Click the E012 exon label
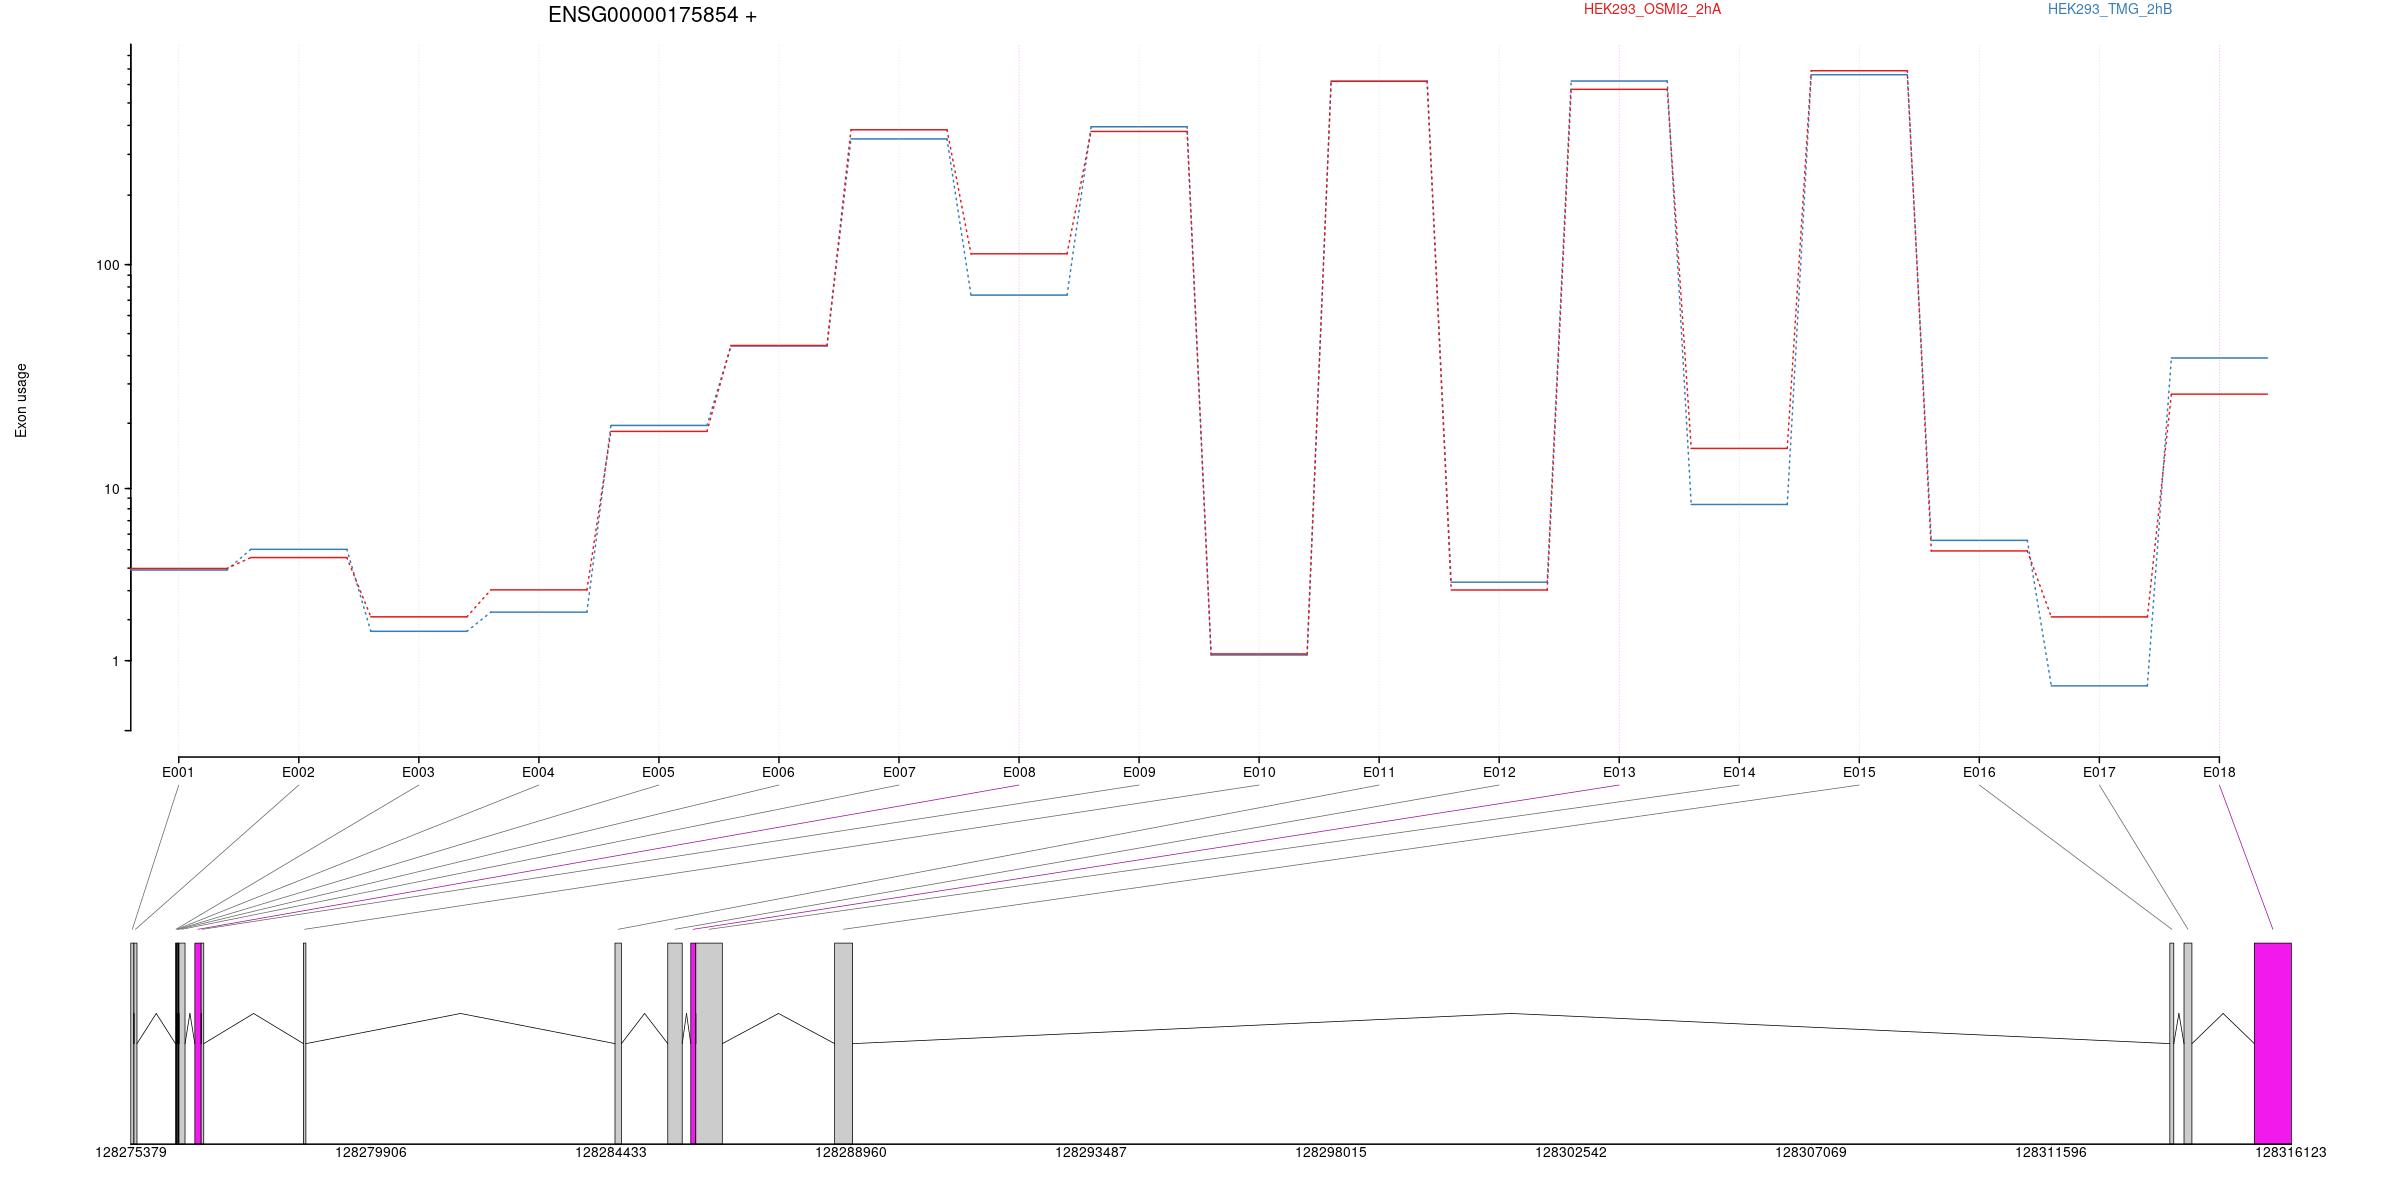The width and height of the screenshot is (2400, 1200). click(1499, 772)
